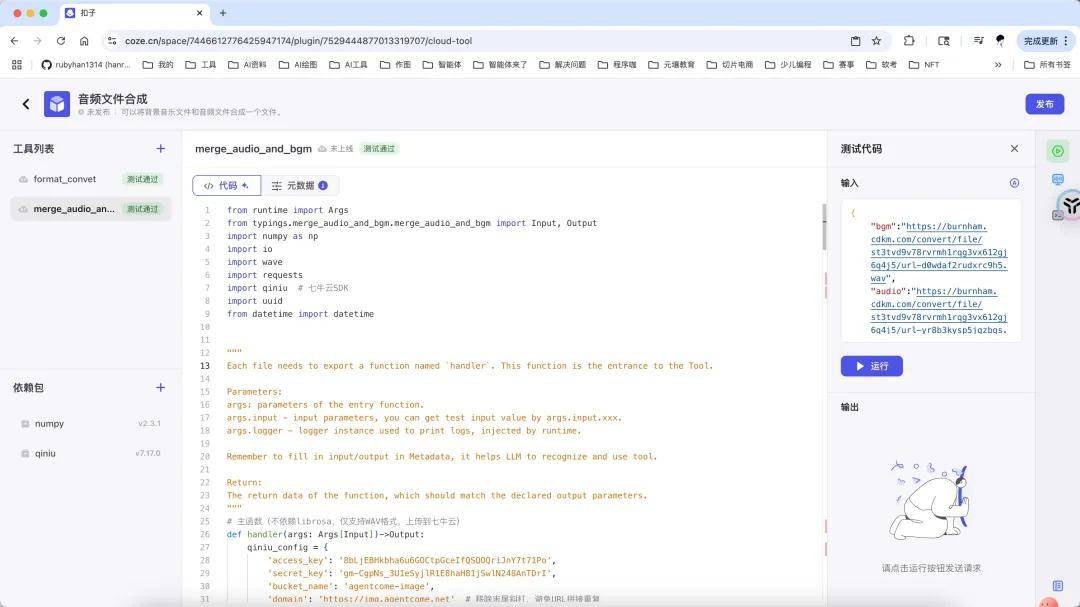
Task: Switch to the 元数据 tab
Action: pyautogui.click(x=299, y=186)
